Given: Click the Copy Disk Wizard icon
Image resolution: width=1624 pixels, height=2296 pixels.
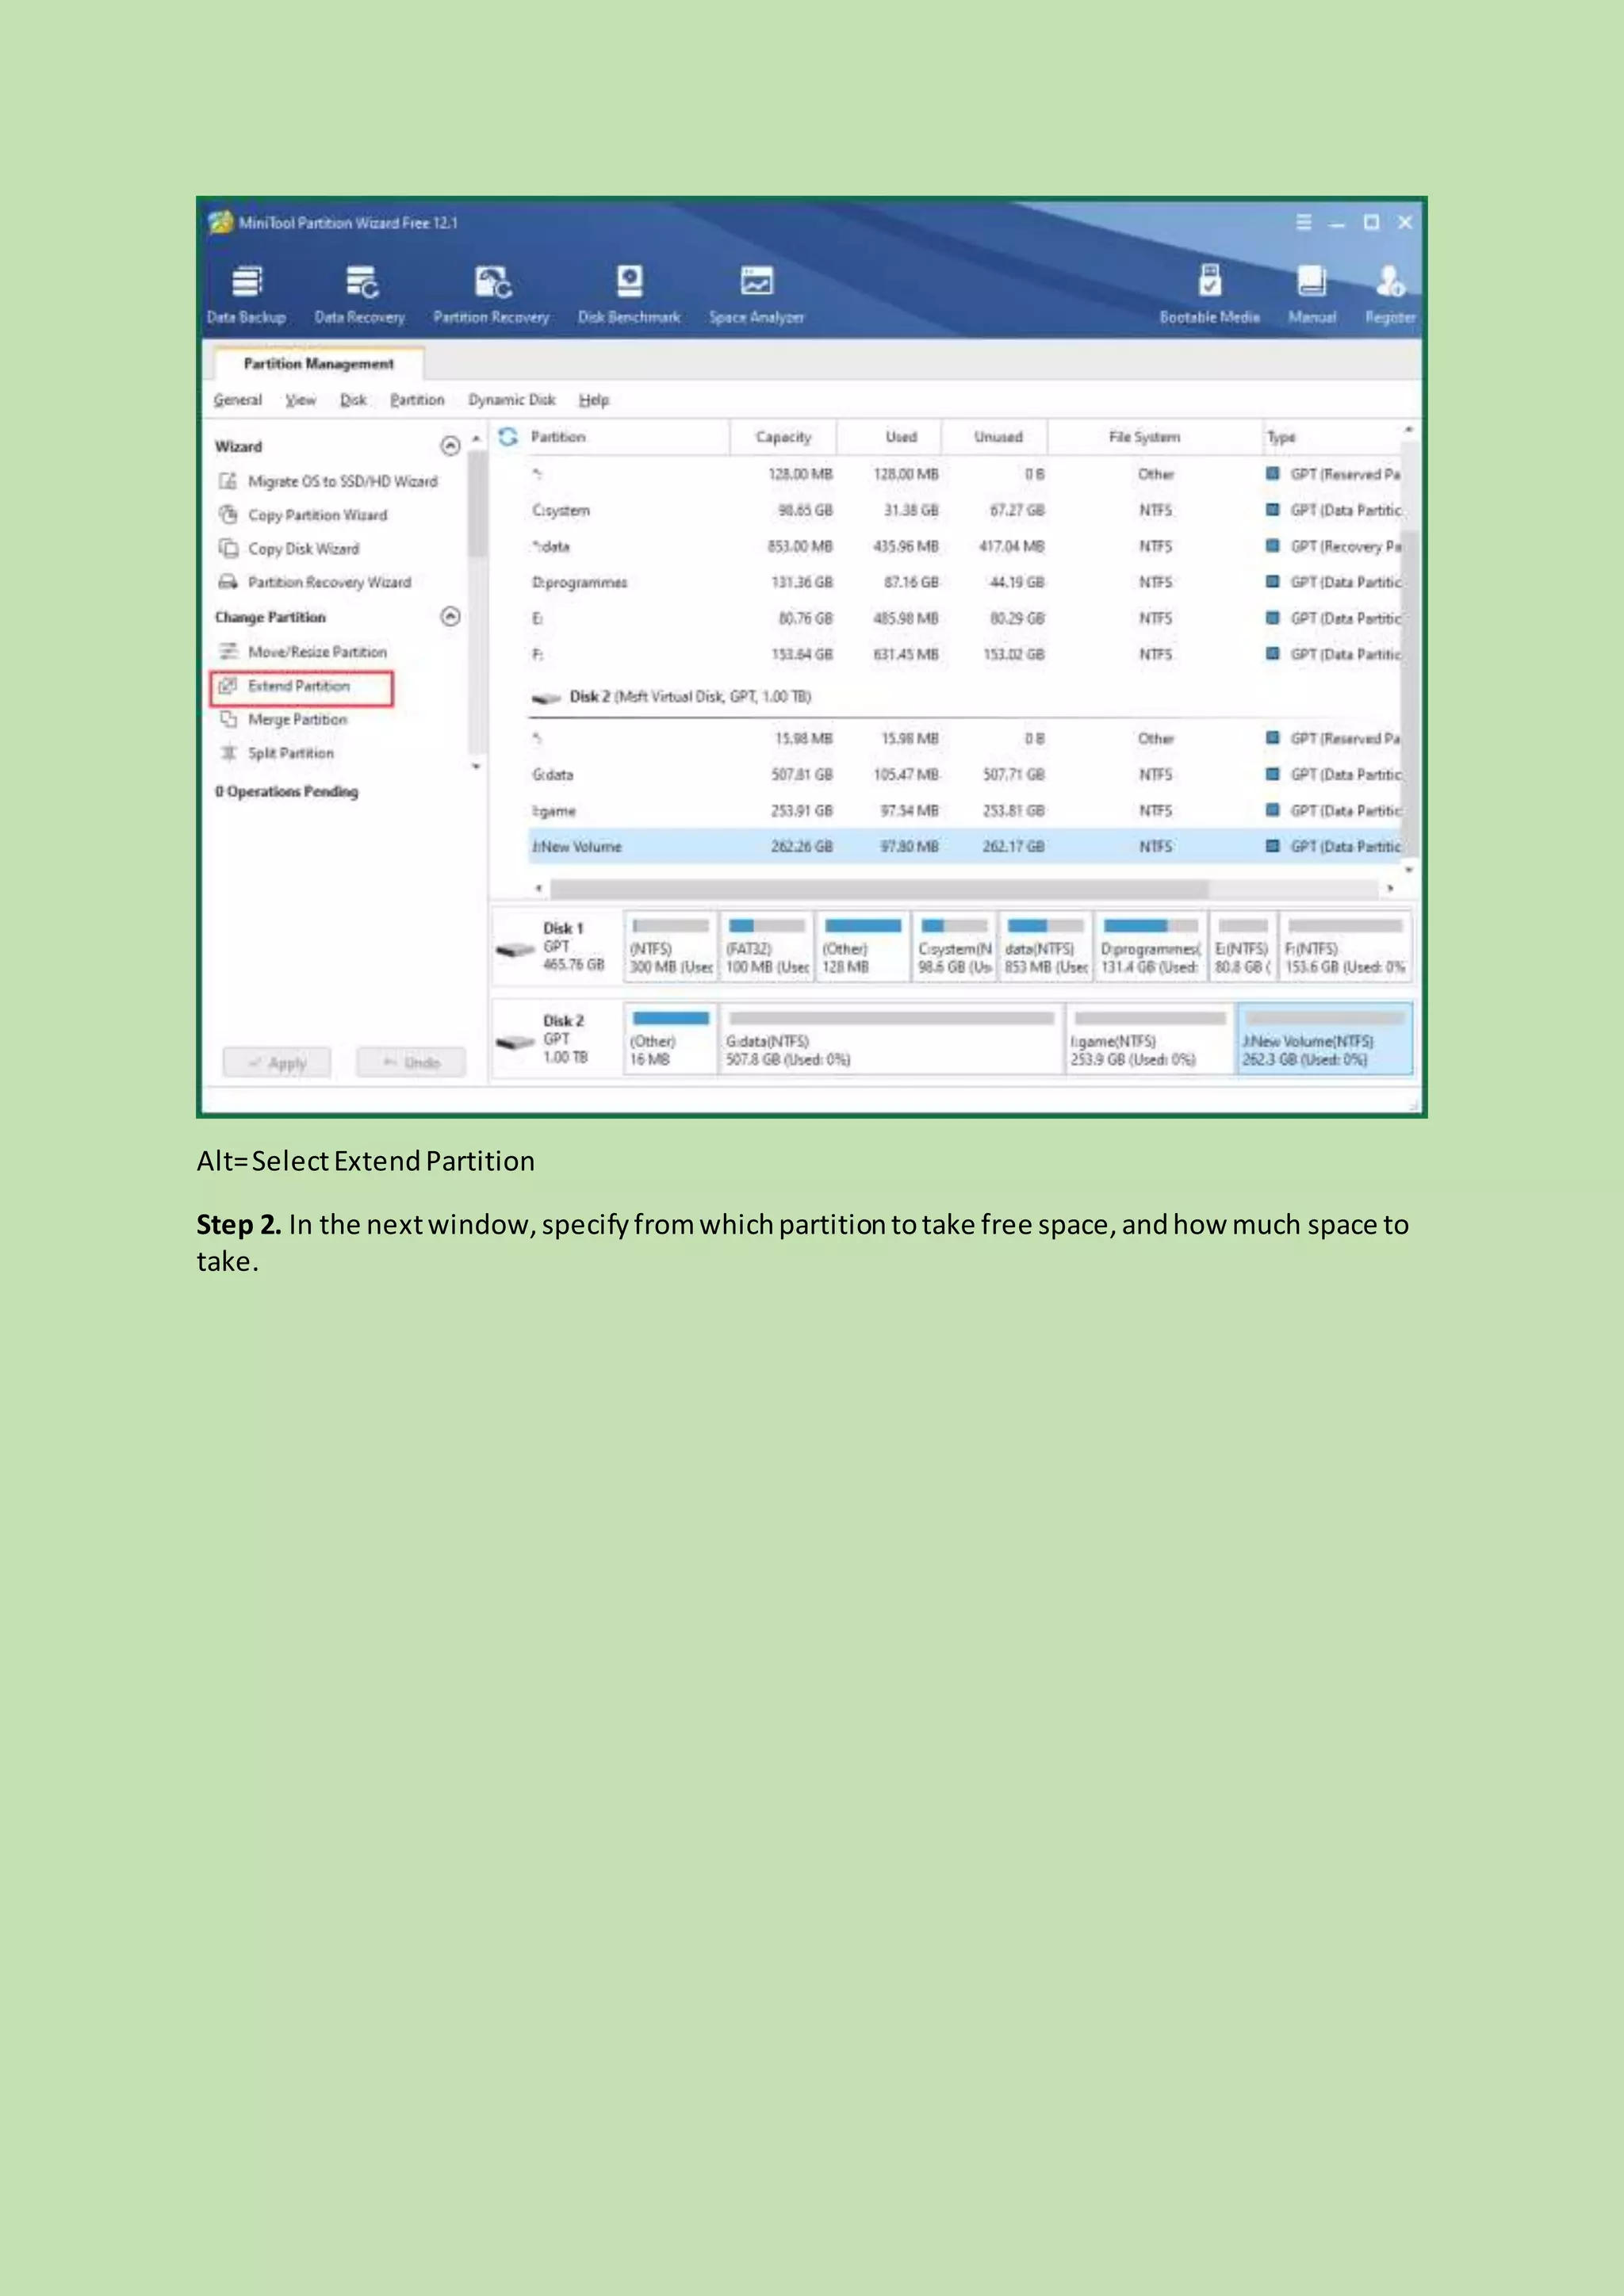Looking at the screenshot, I should pos(228,548).
